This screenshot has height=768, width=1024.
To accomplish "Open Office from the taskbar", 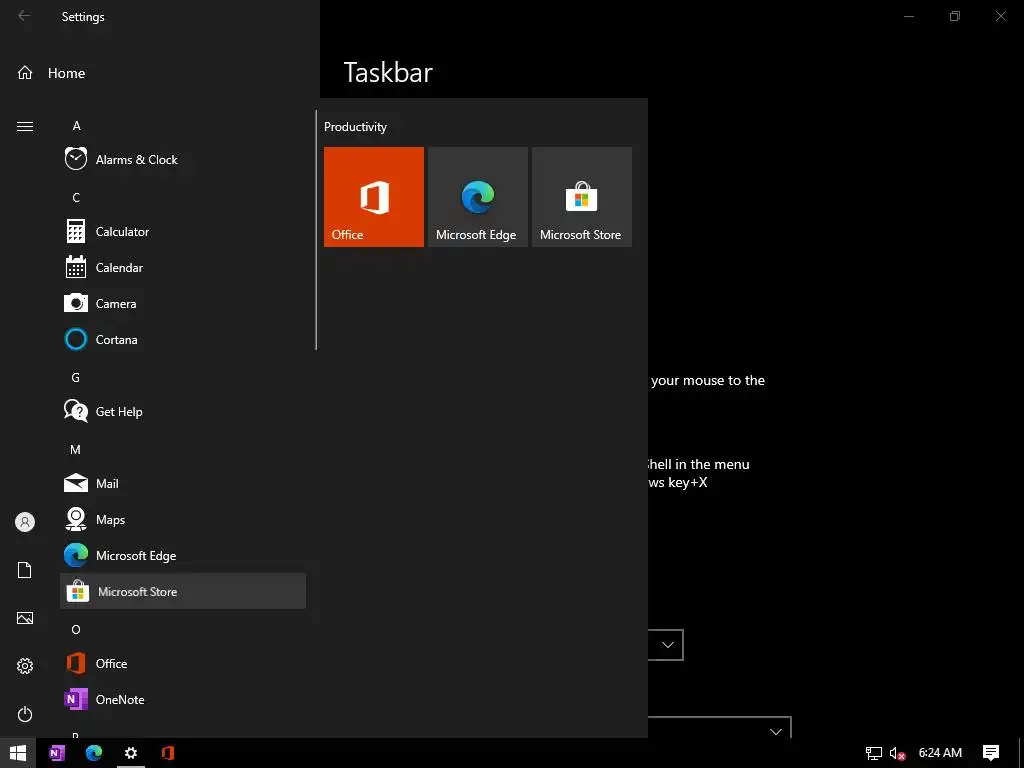I will pyautogui.click(x=168, y=753).
